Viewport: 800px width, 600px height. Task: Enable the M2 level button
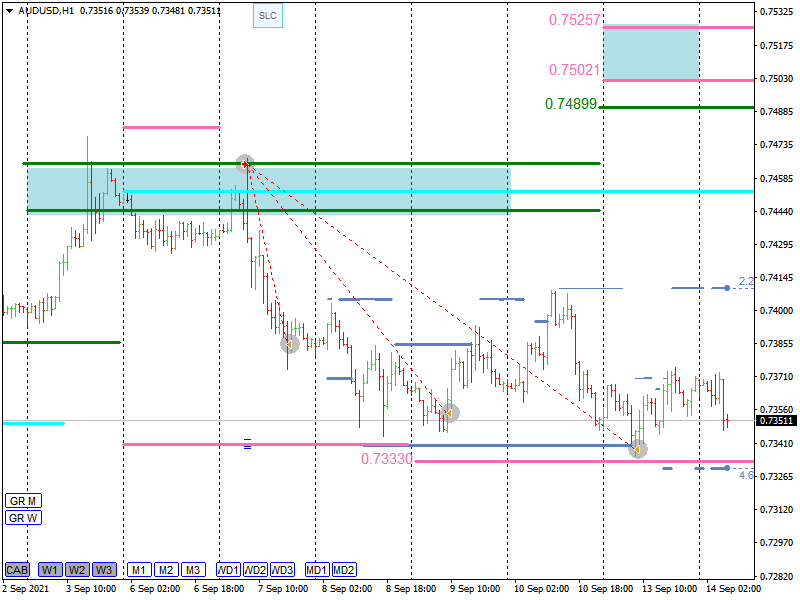click(166, 570)
